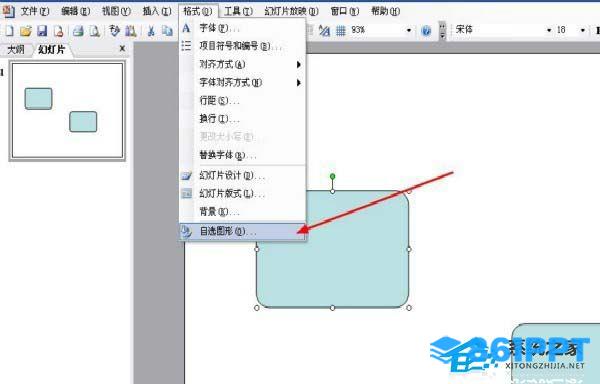Click the New document toolbar icon
The image size is (600, 384).
click(9, 31)
